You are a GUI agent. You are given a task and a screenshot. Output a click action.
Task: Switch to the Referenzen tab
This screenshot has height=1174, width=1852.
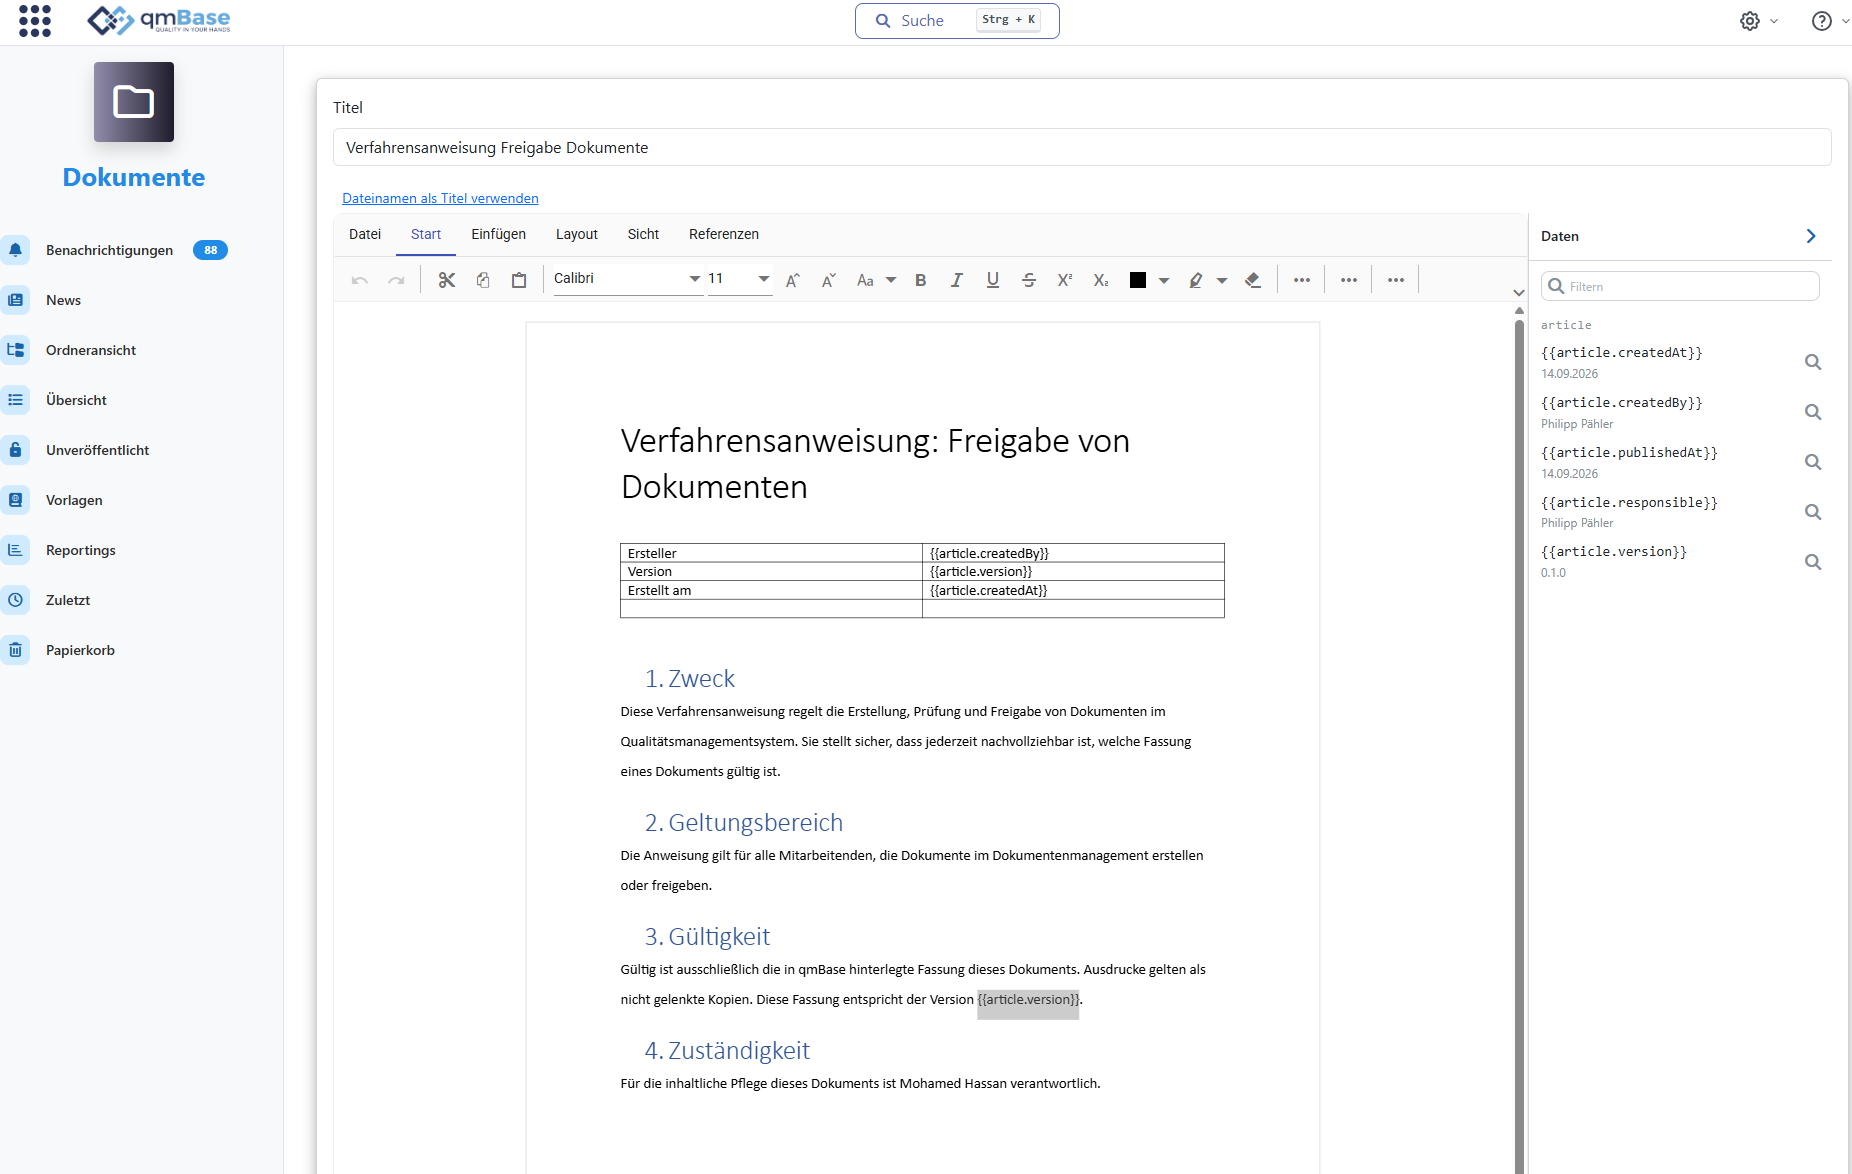tap(724, 234)
